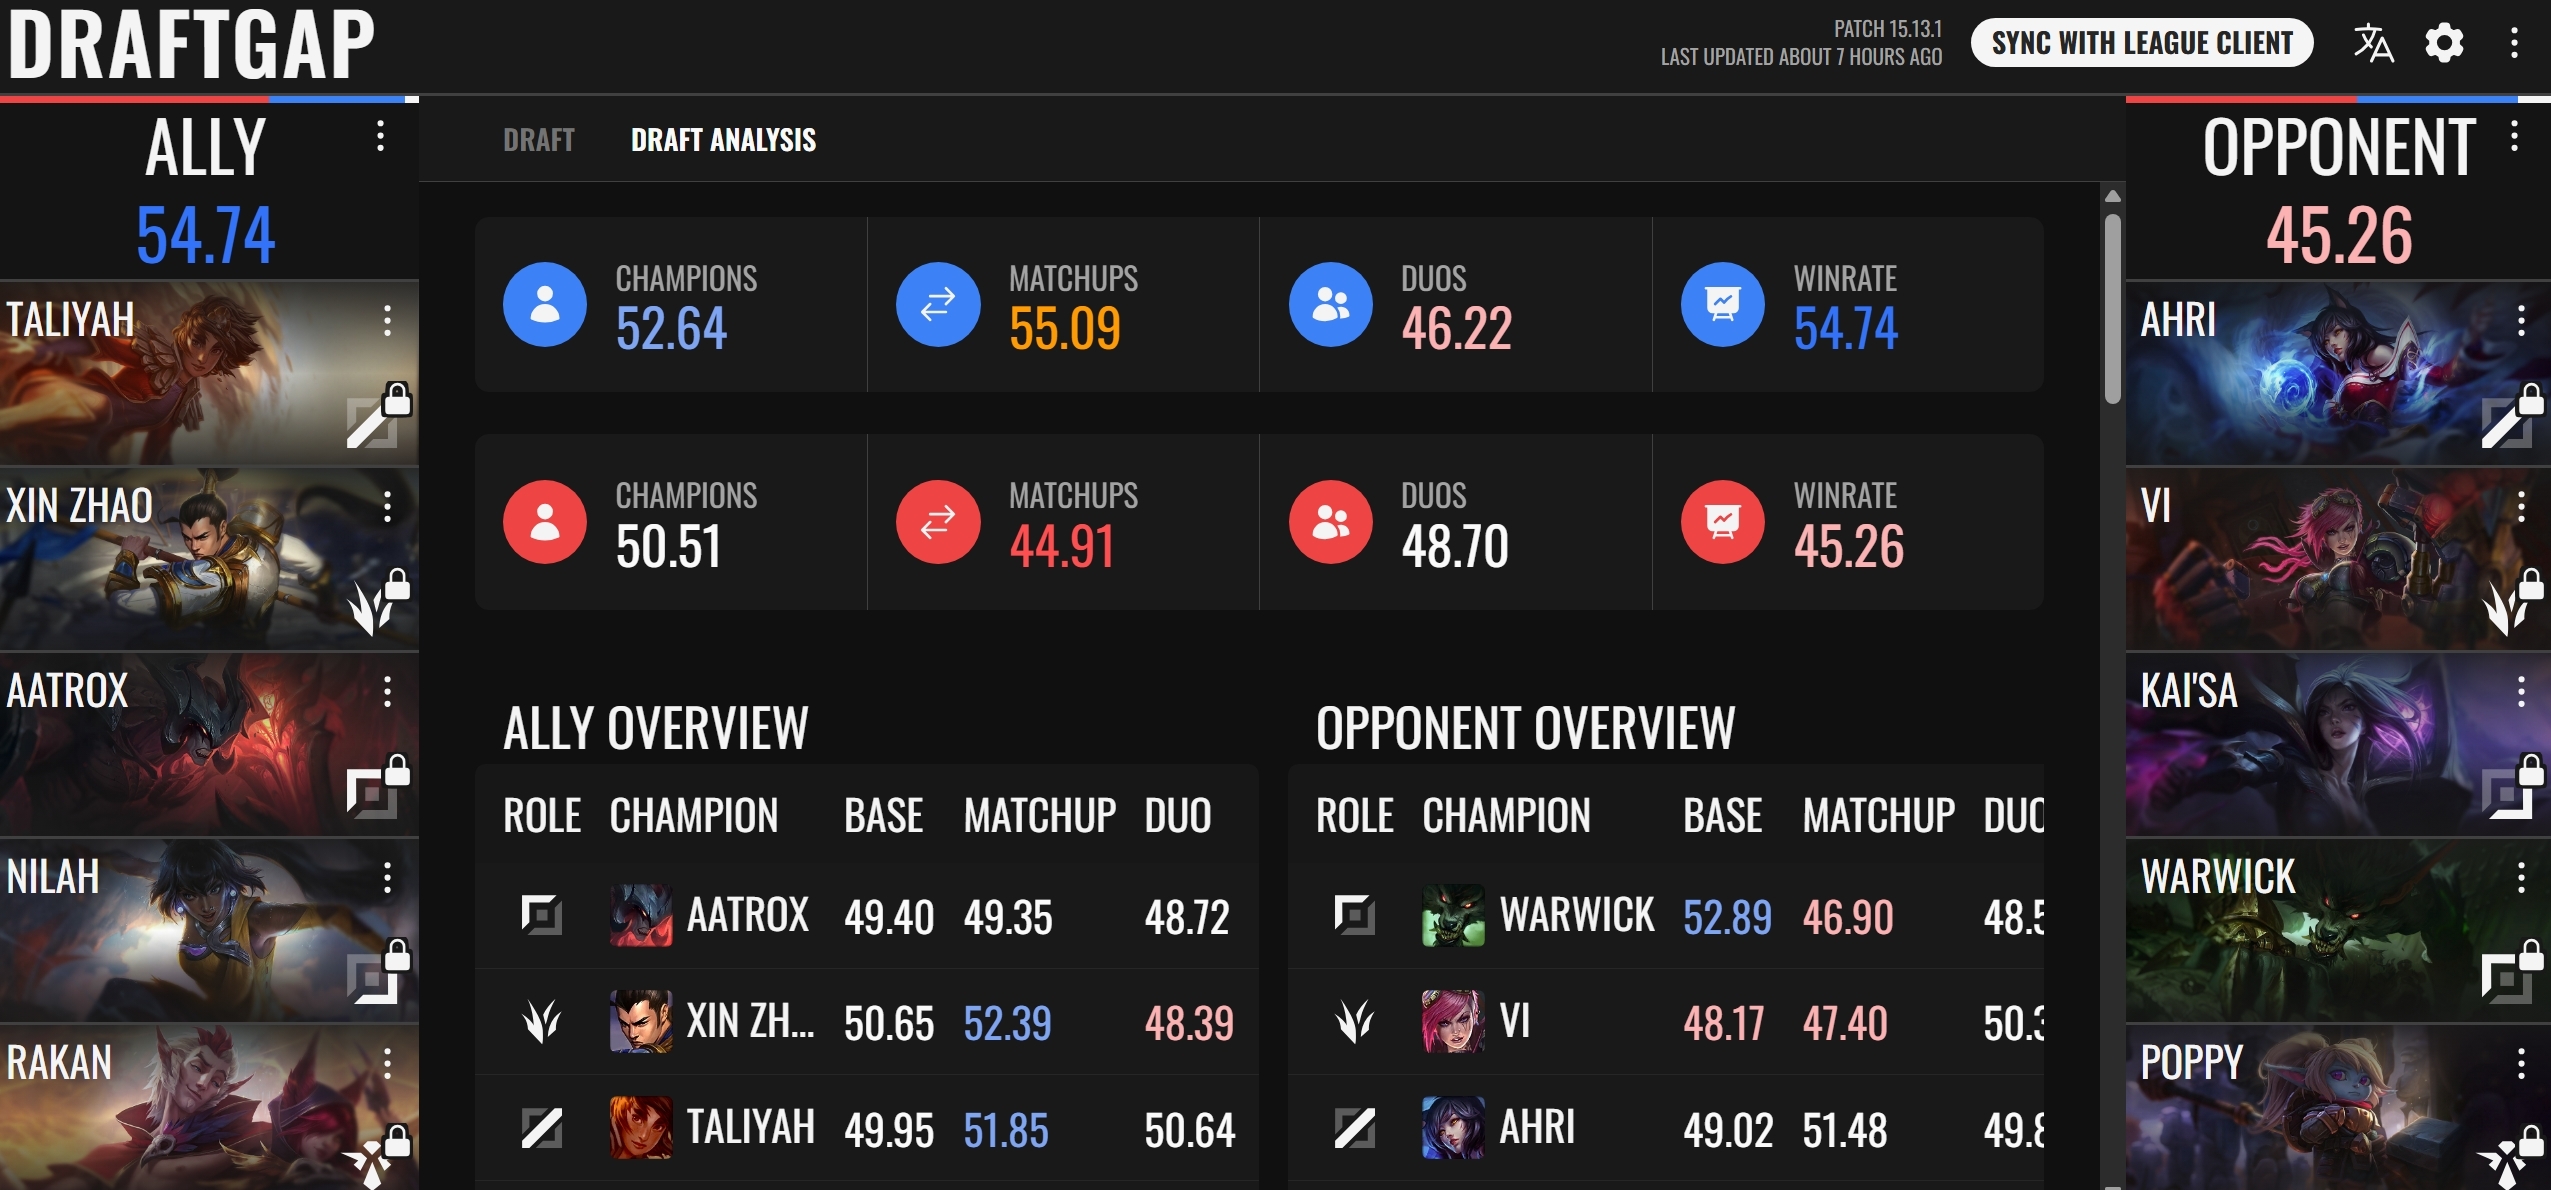This screenshot has width=2551, height=1190.
Task: Click Warwick name in Opponent Overview
Action: pos(1577,915)
